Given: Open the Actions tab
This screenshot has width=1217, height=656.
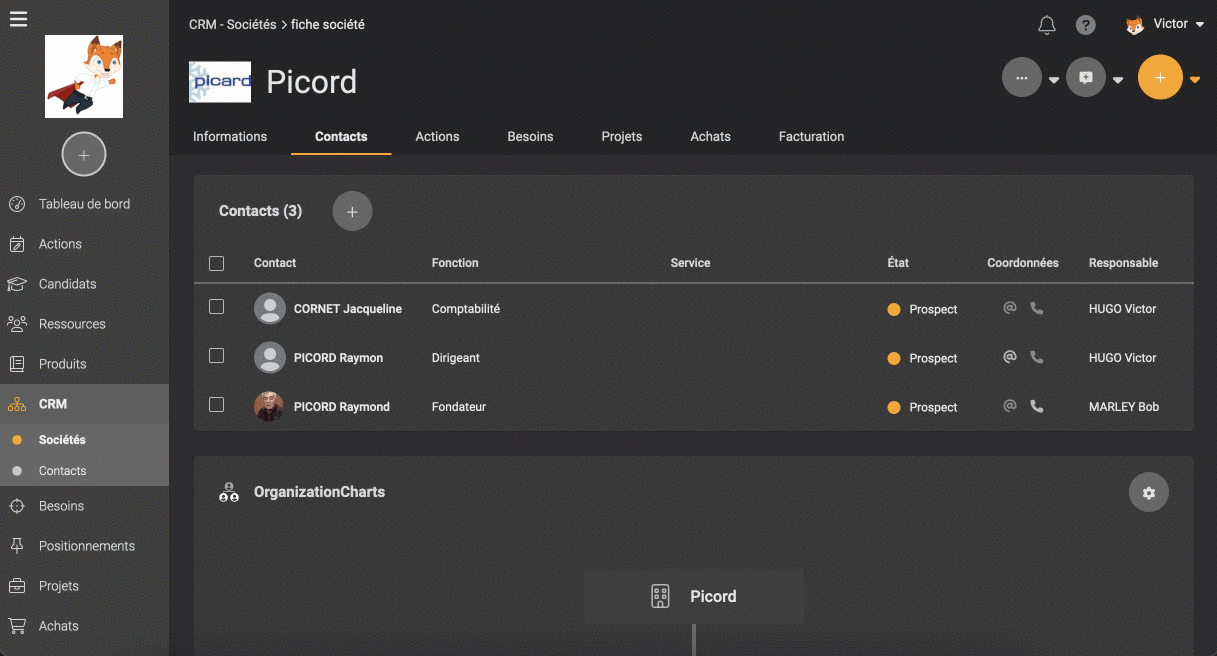Looking at the screenshot, I should 437,137.
